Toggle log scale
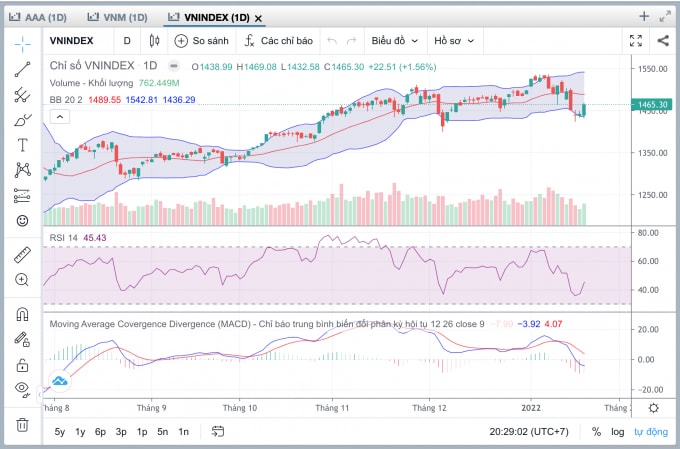 [x=618, y=432]
